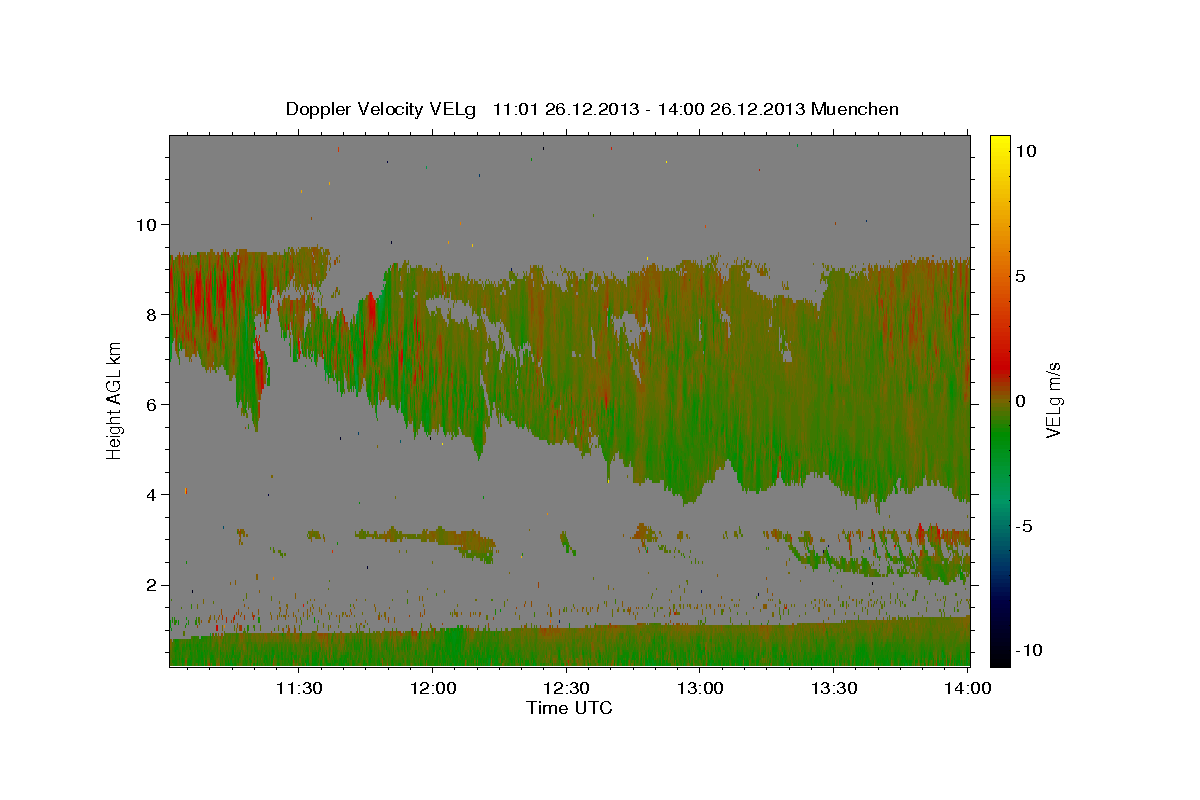Click the 13:00 time tick label

coord(700,688)
